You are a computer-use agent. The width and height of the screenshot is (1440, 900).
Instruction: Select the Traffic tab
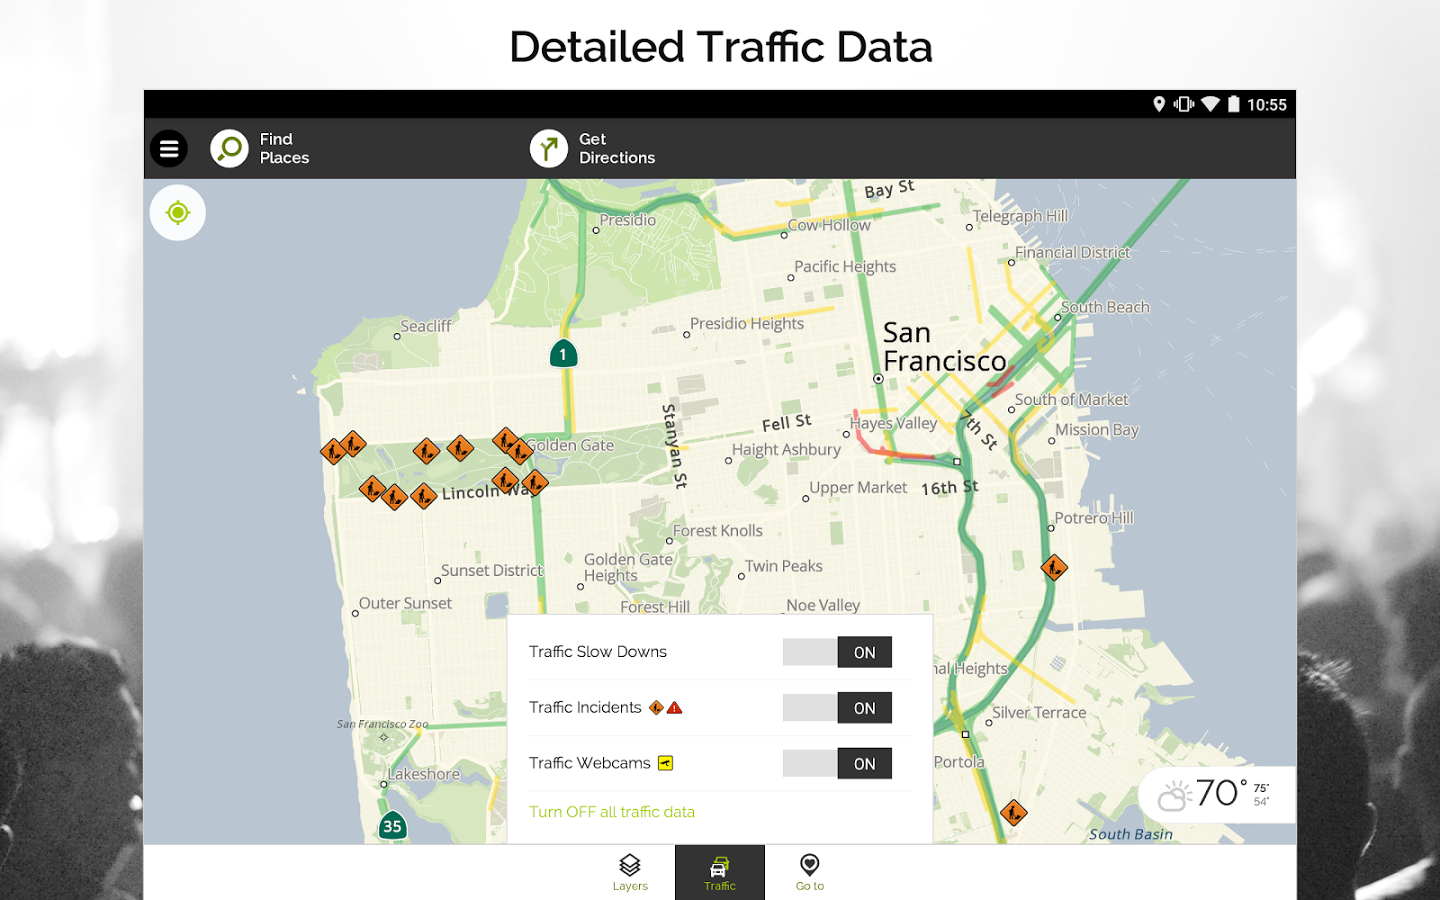(x=720, y=872)
